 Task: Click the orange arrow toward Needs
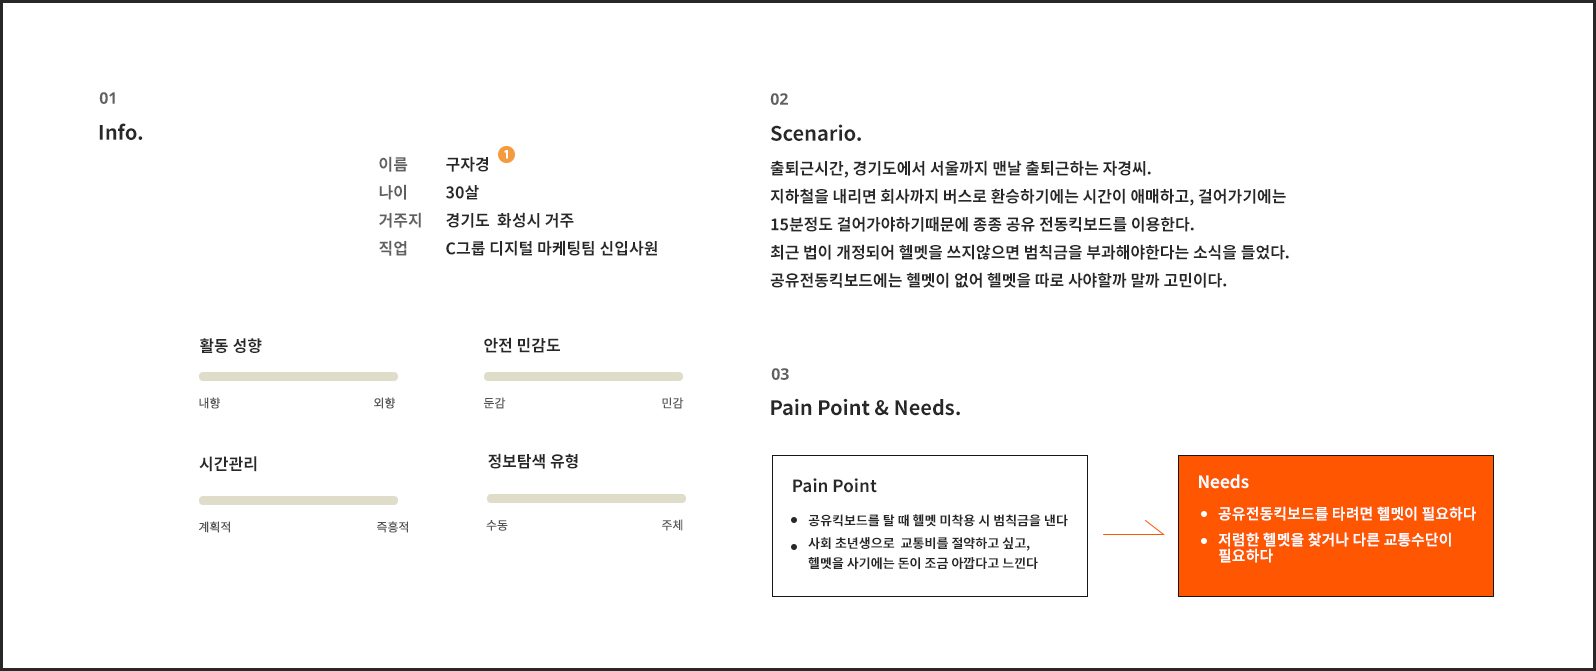[x=1134, y=528]
